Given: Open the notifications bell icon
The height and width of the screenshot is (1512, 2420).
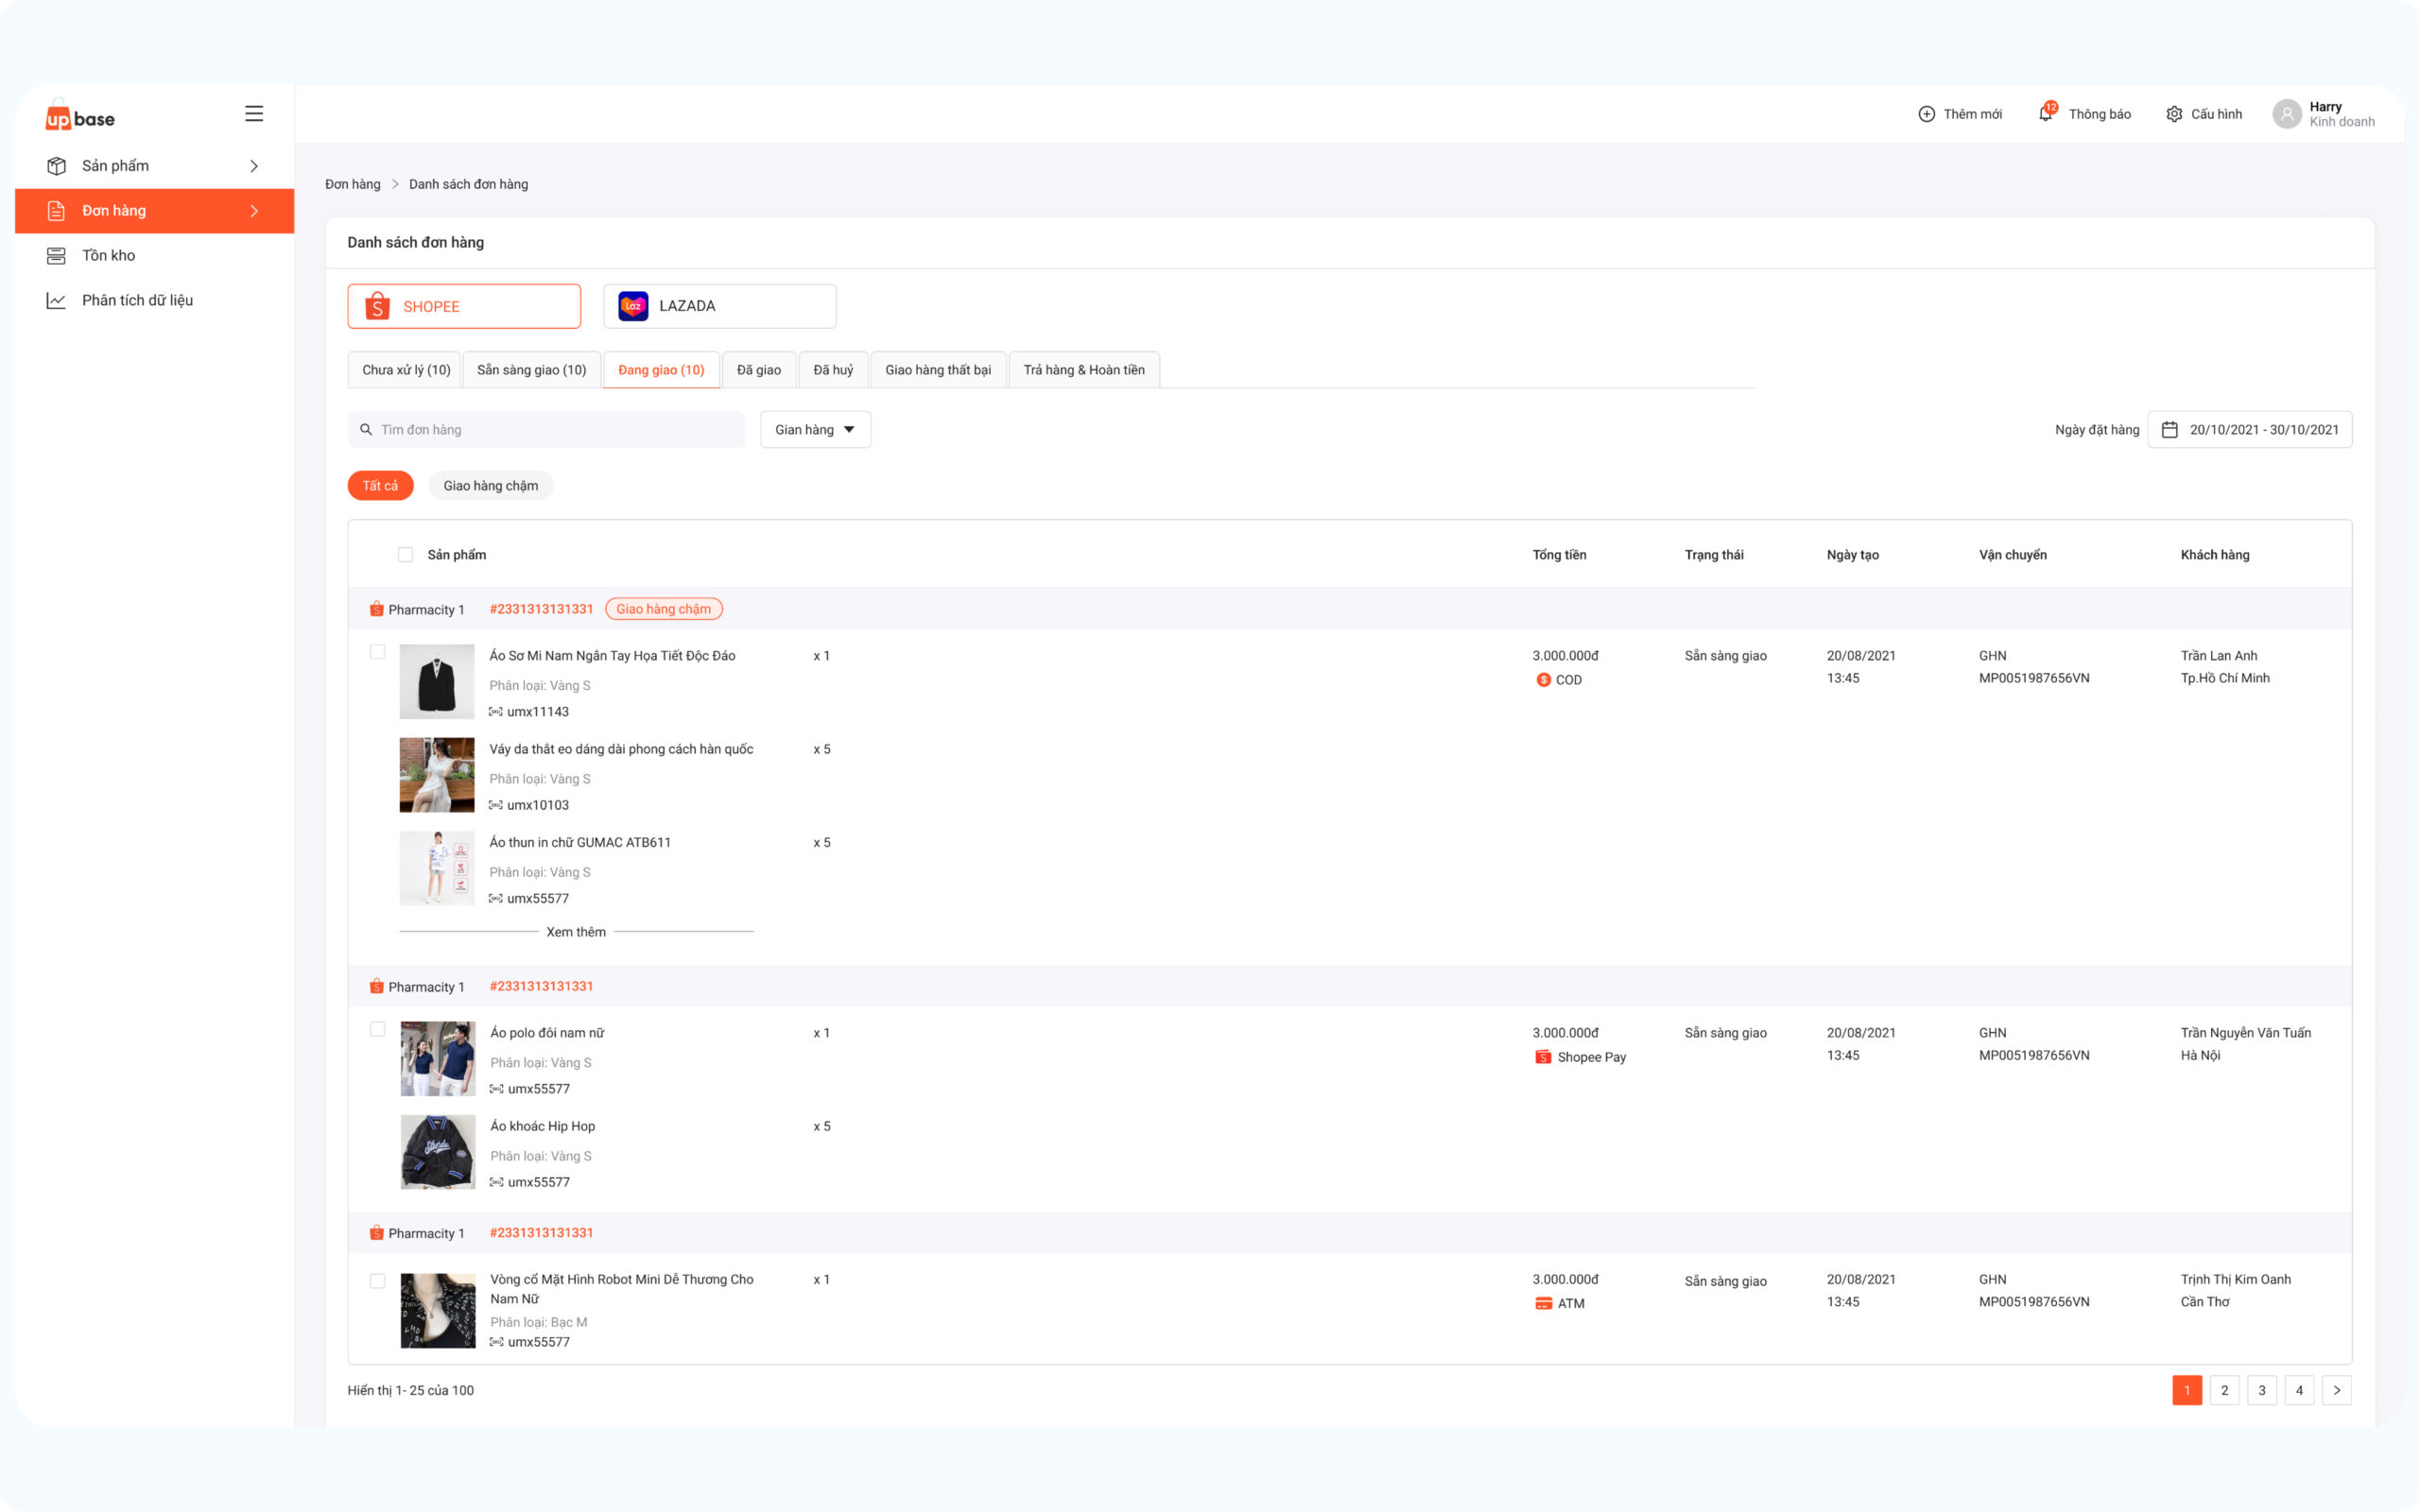Looking at the screenshot, I should point(2045,114).
